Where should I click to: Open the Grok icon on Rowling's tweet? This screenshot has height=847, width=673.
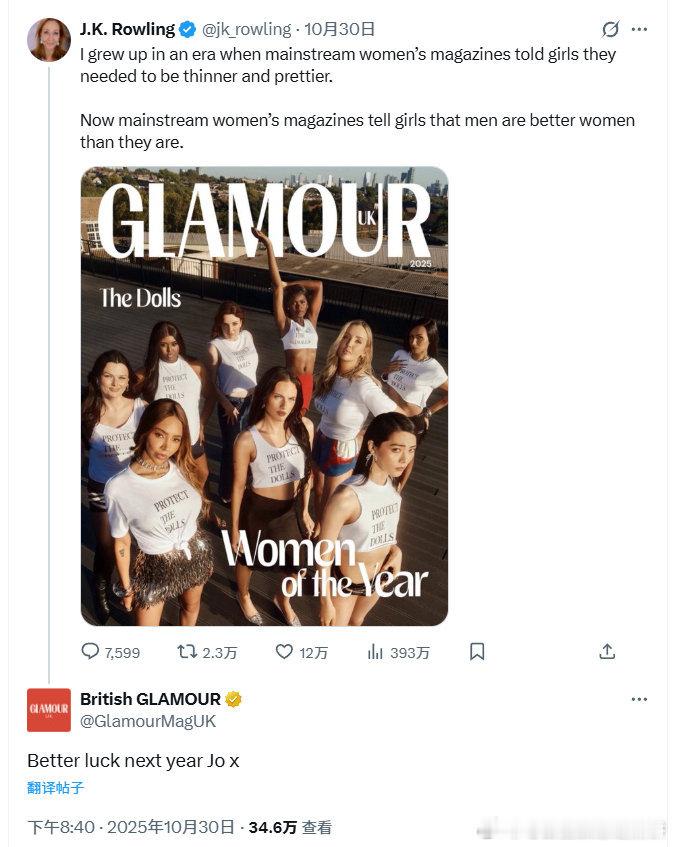tap(611, 29)
